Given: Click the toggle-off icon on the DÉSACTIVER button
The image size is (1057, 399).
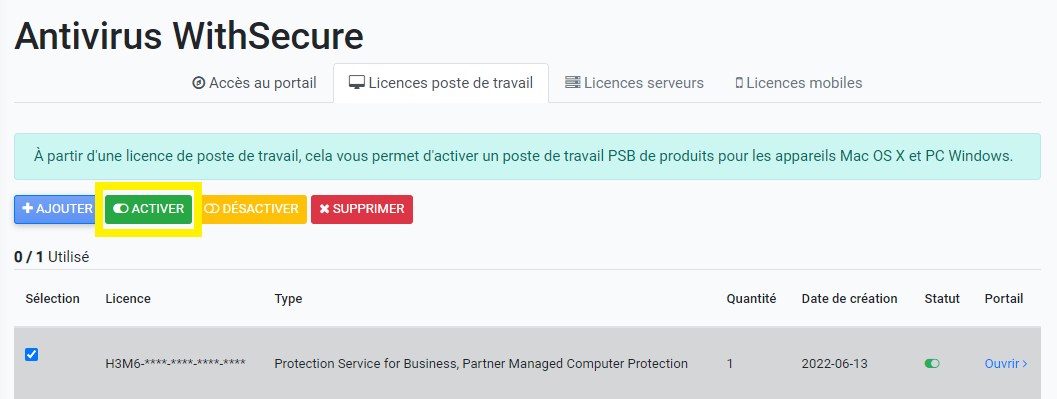Looking at the screenshot, I should (x=212, y=209).
